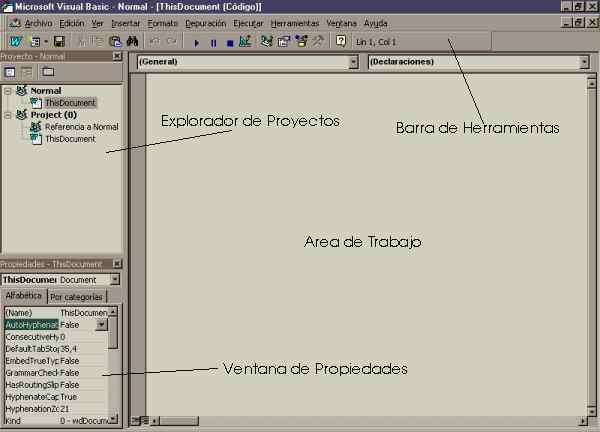Click the Save icon in the toolbar
This screenshot has height=432, width=600.
[59, 42]
